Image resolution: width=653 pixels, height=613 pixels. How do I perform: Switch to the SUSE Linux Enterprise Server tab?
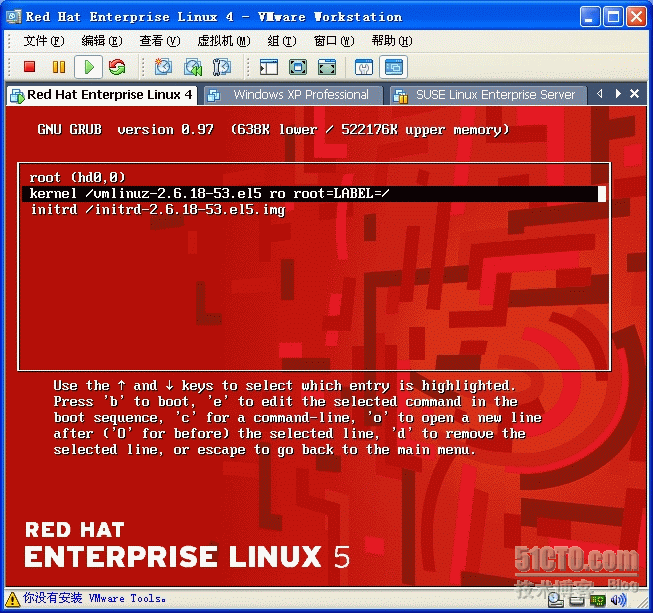tap(489, 95)
